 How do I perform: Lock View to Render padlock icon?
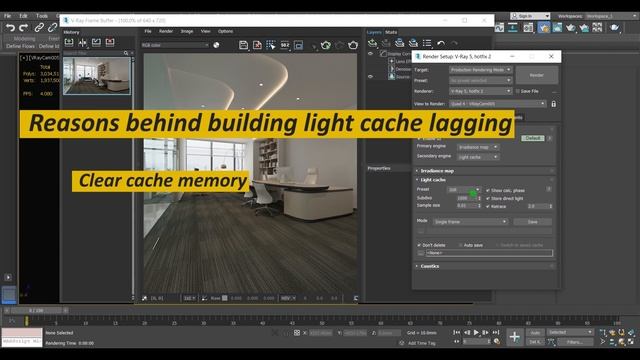click(553, 104)
